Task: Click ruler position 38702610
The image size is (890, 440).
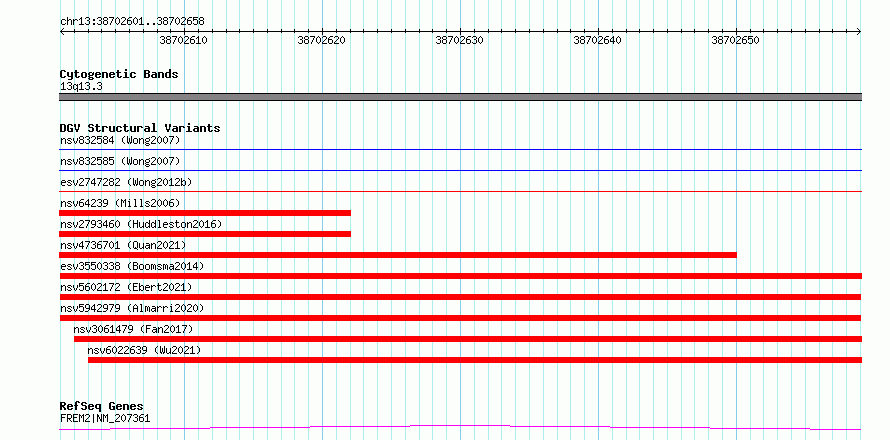Action: coord(183,40)
